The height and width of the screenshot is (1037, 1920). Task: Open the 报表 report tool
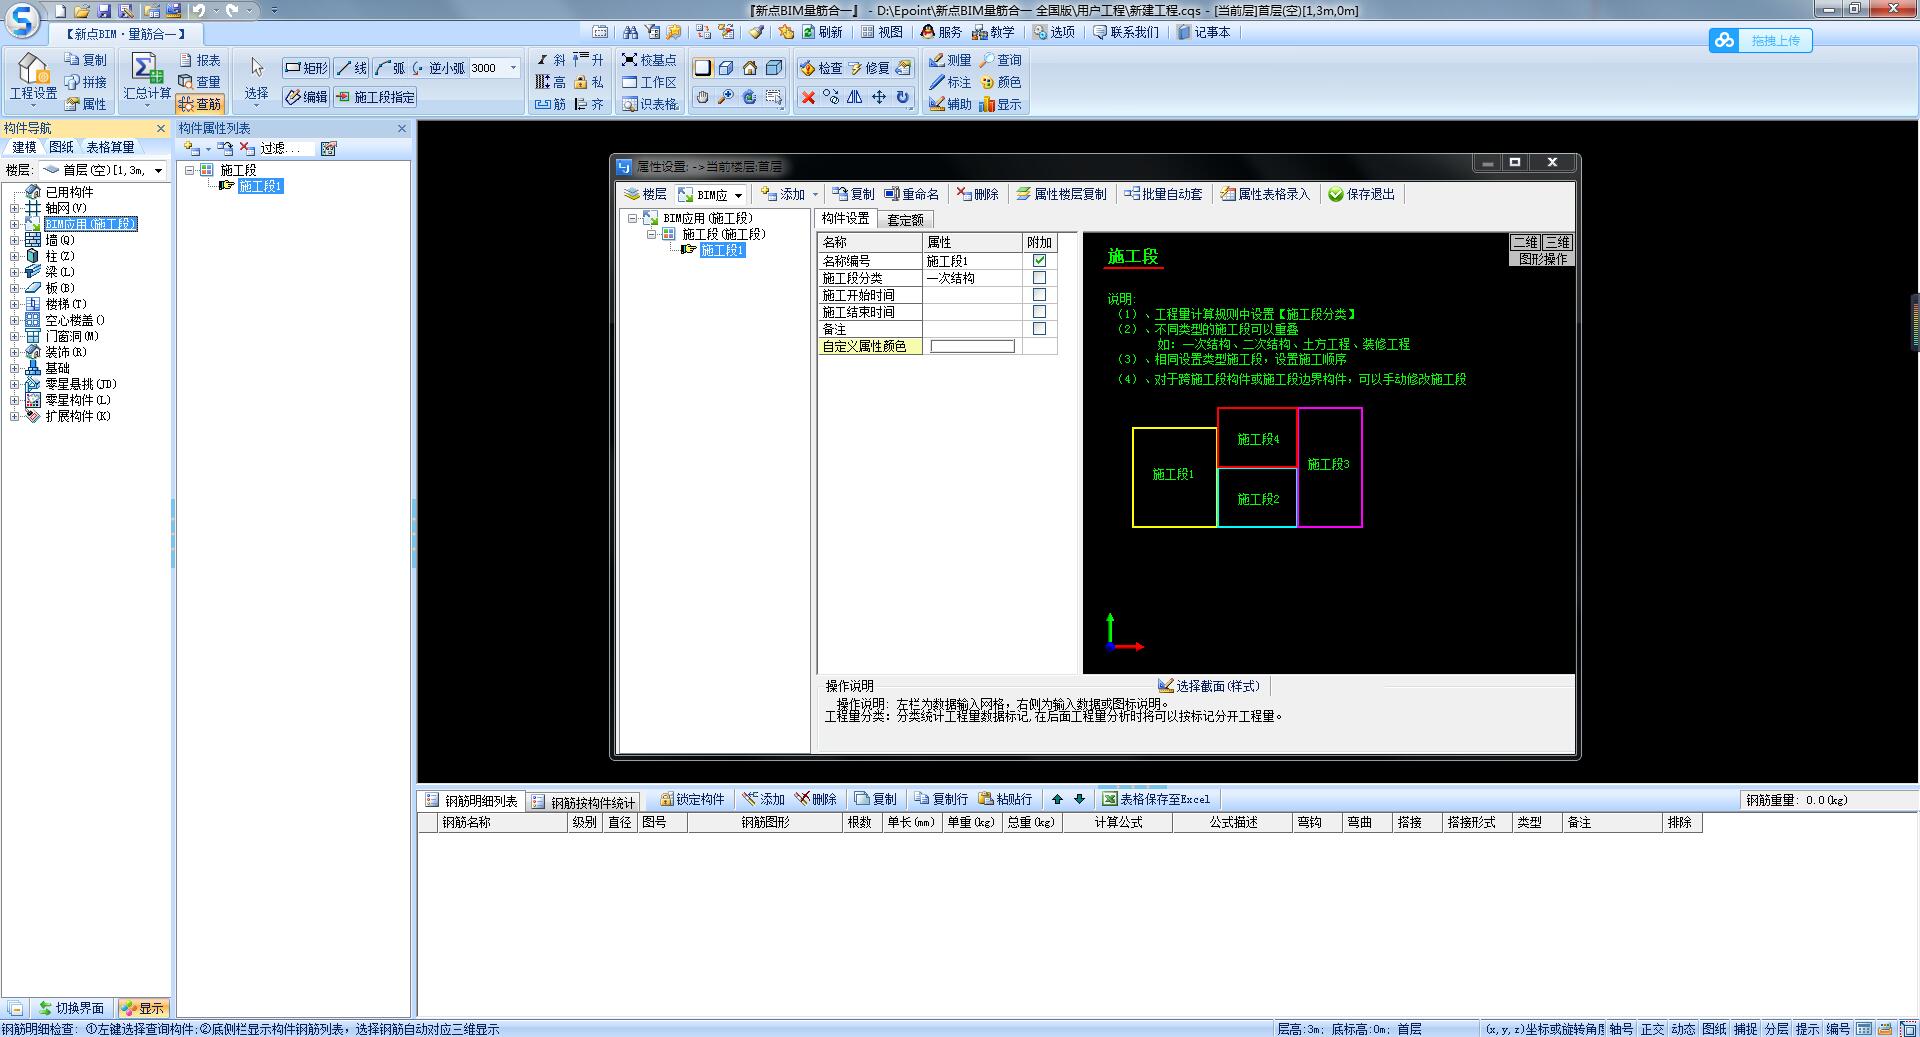(x=199, y=60)
